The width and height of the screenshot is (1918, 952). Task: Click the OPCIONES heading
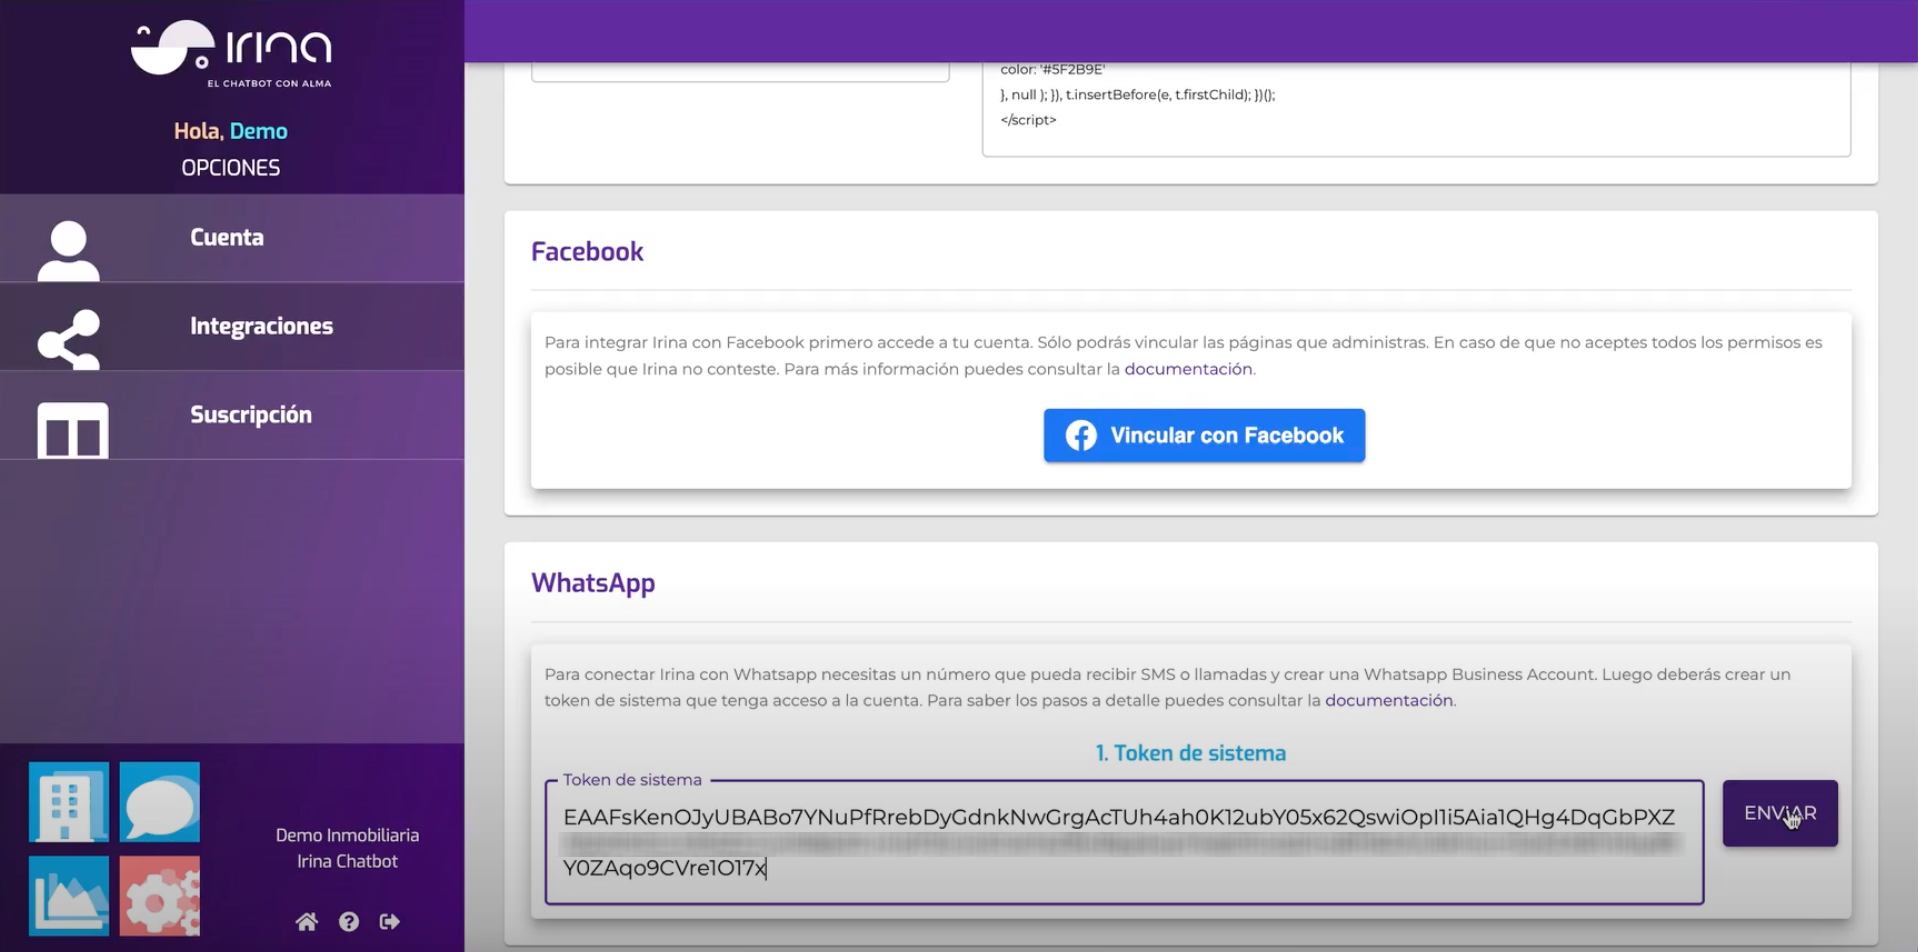231,168
